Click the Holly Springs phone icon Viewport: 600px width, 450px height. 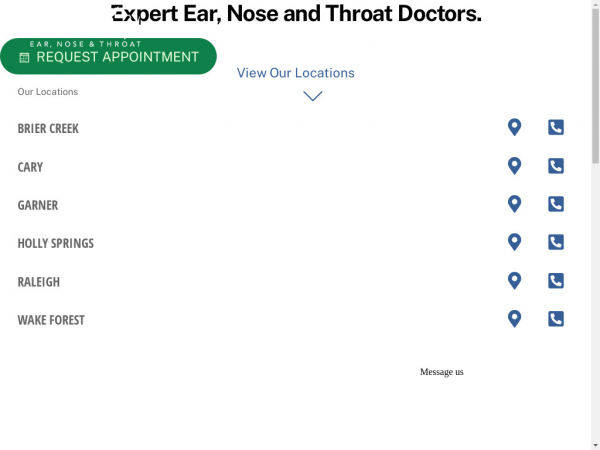tap(556, 242)
